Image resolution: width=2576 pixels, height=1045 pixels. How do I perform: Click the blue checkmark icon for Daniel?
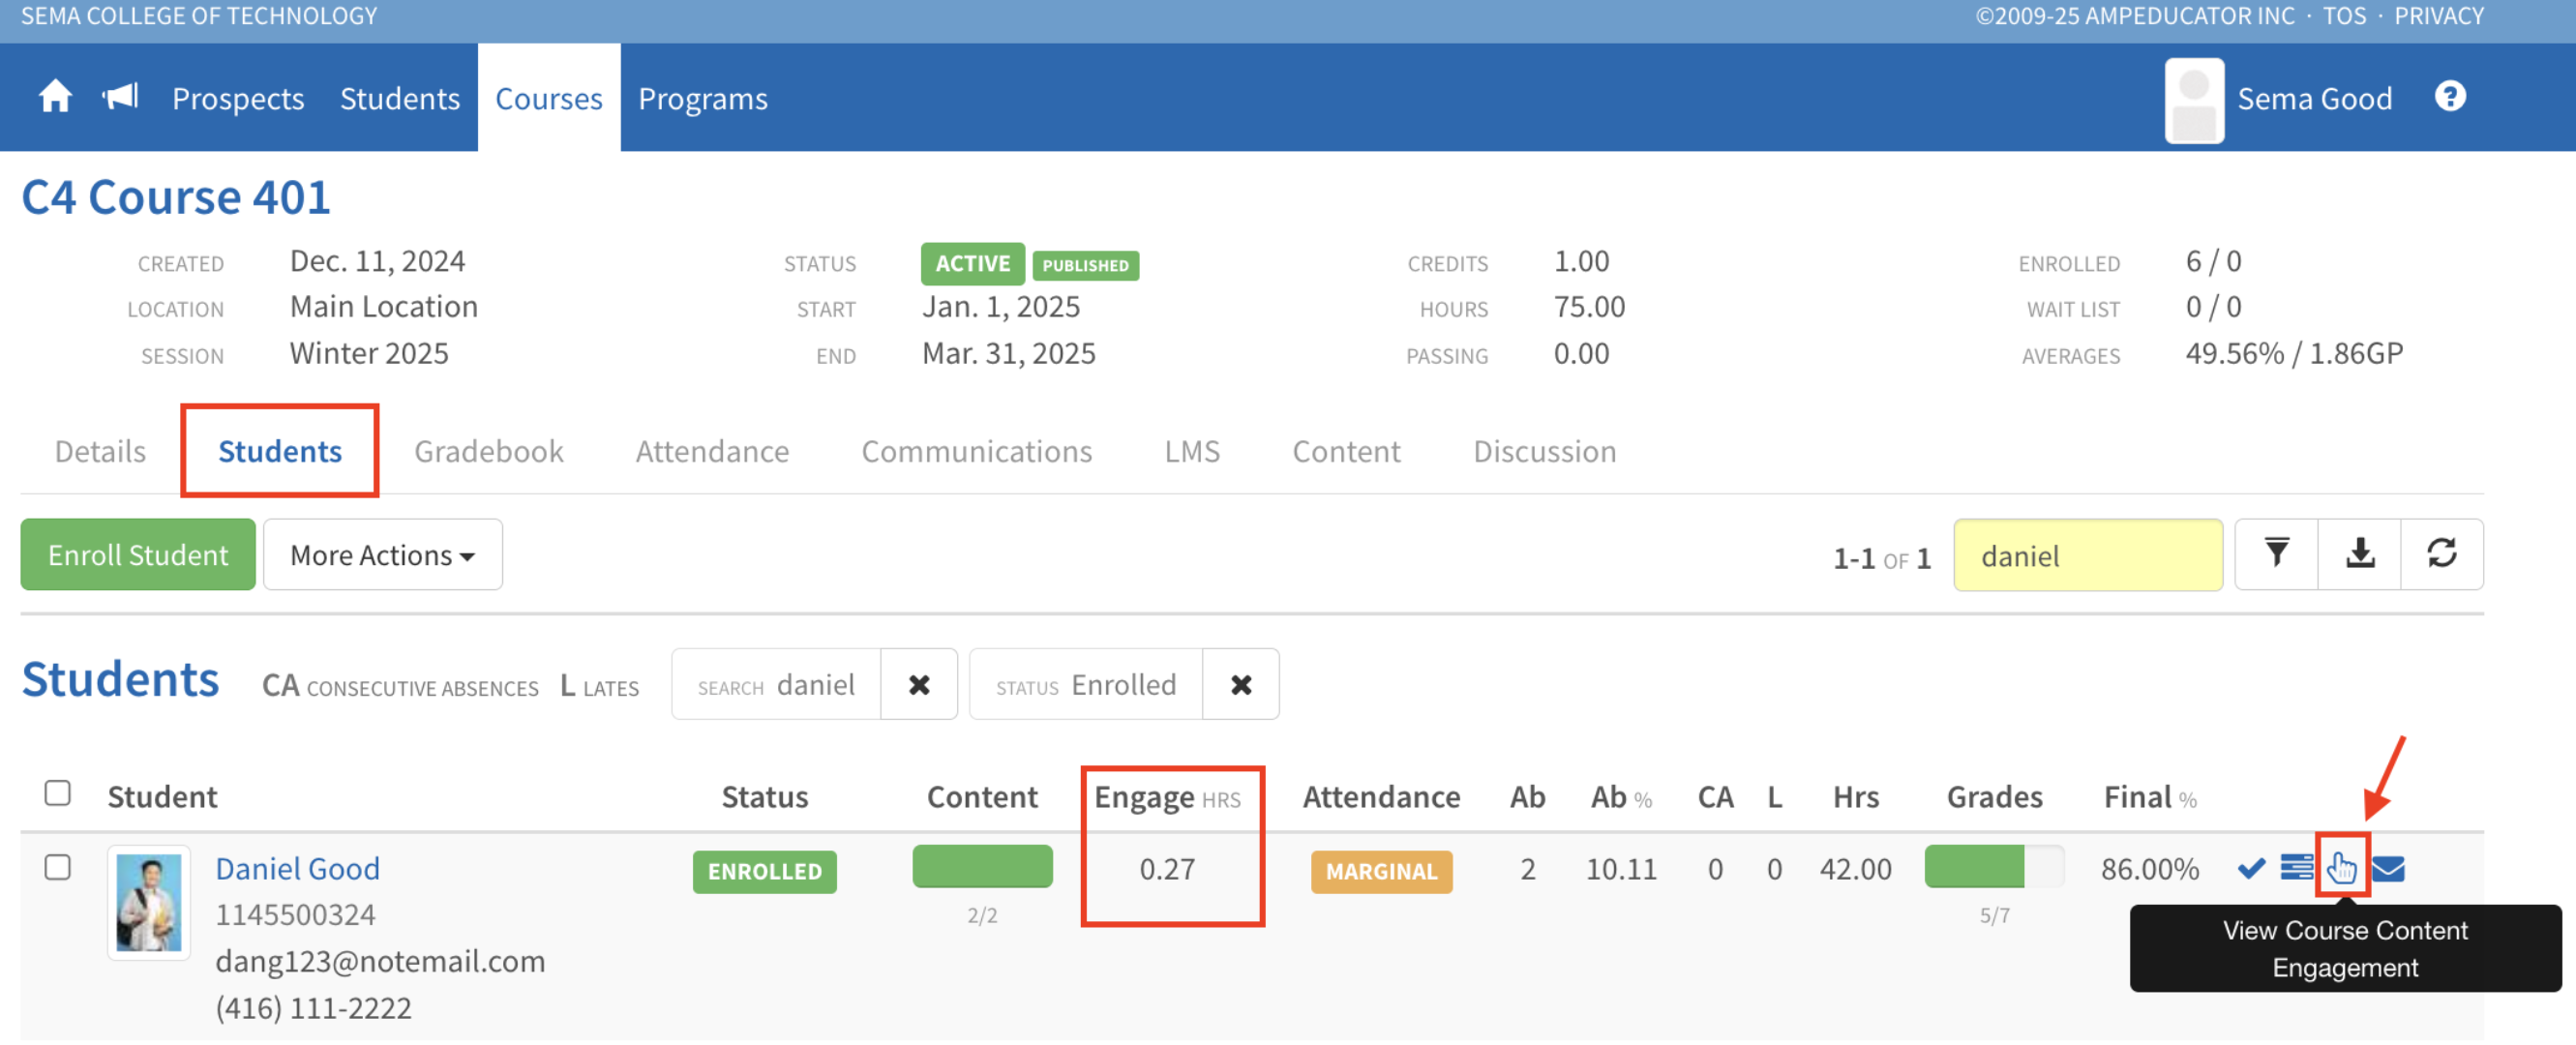tap(2251, 868)
